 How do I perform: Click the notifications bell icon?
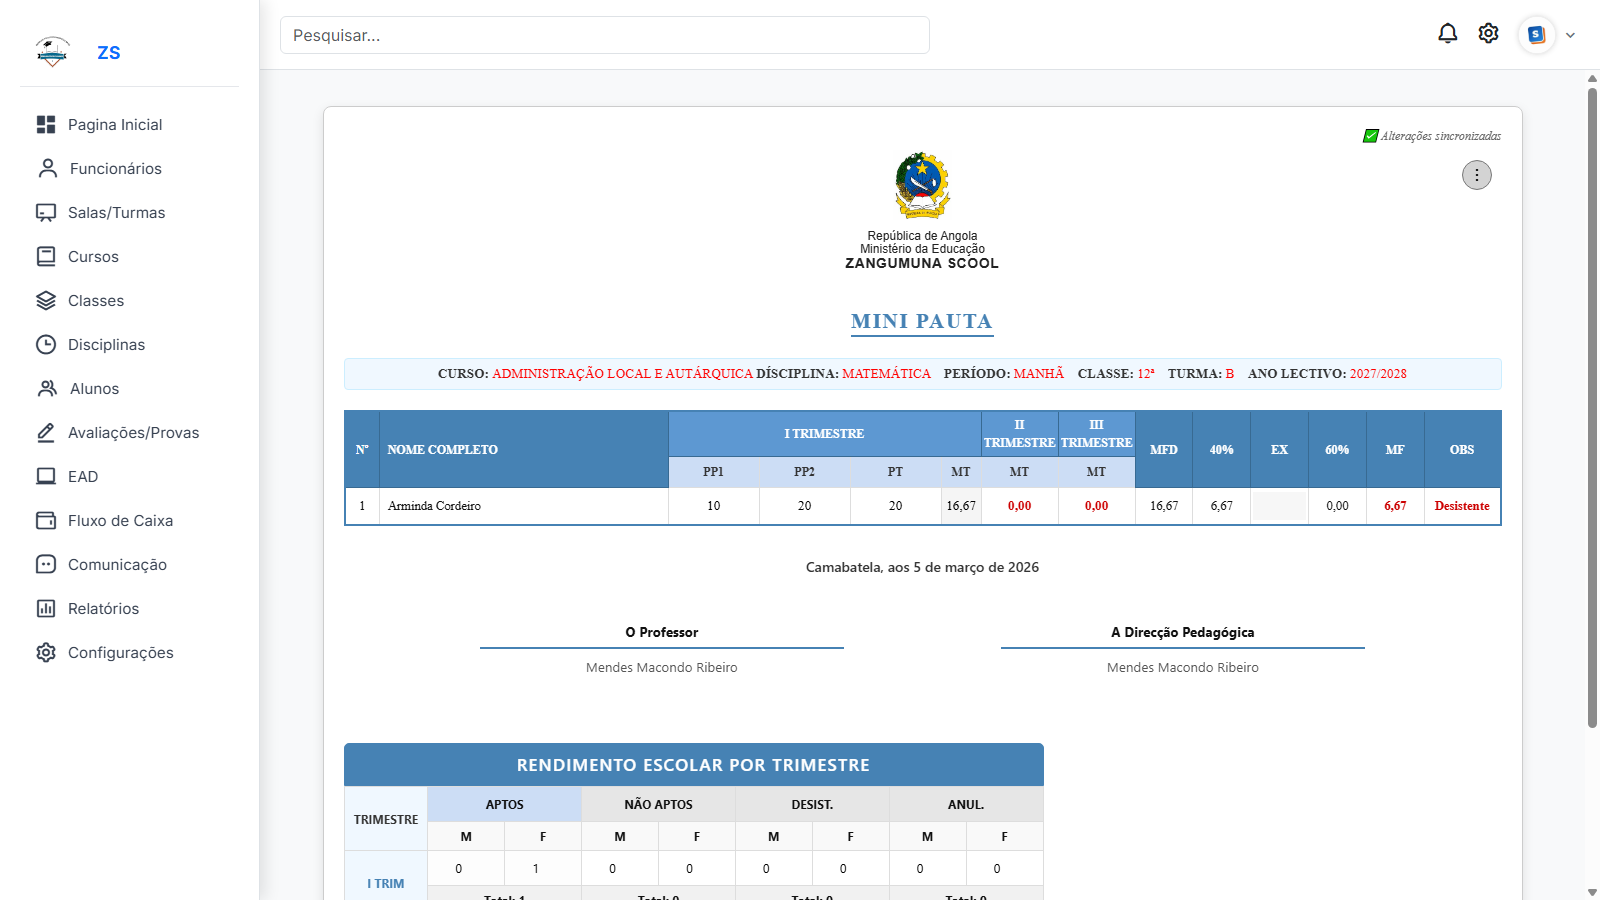(1447, 34)
